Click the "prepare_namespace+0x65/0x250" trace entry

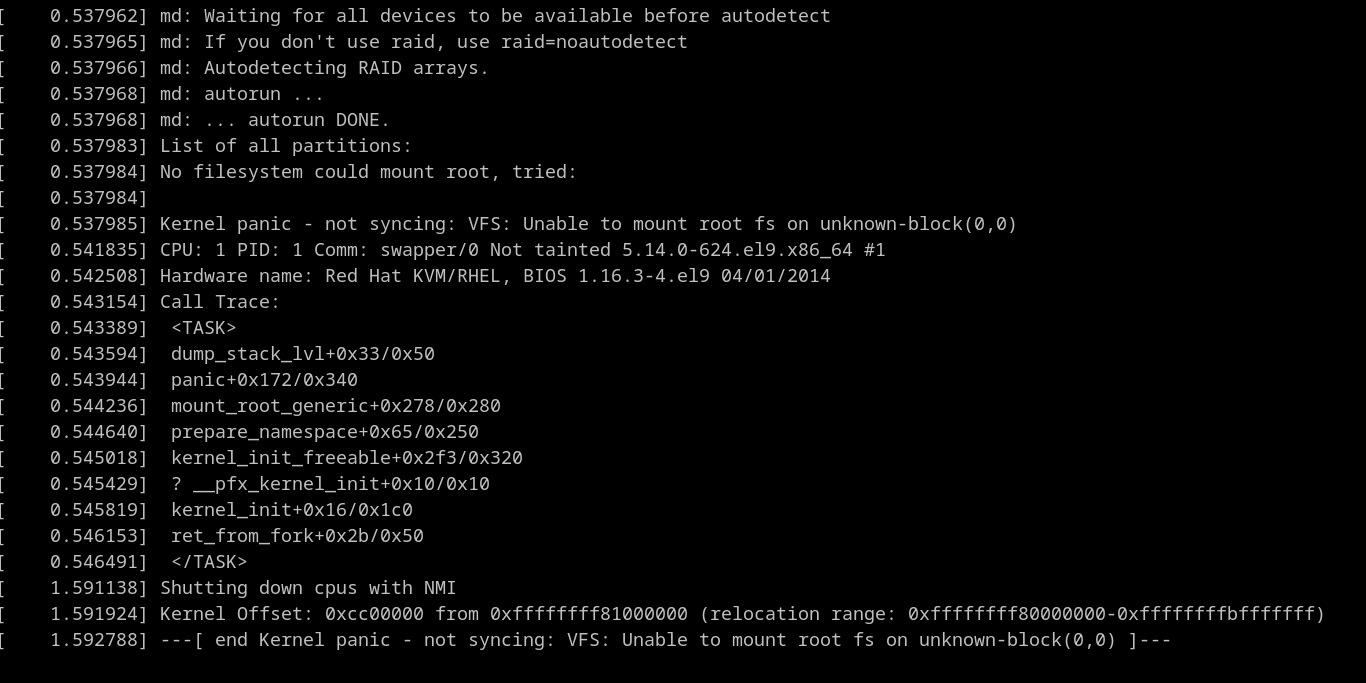[325, 432]
